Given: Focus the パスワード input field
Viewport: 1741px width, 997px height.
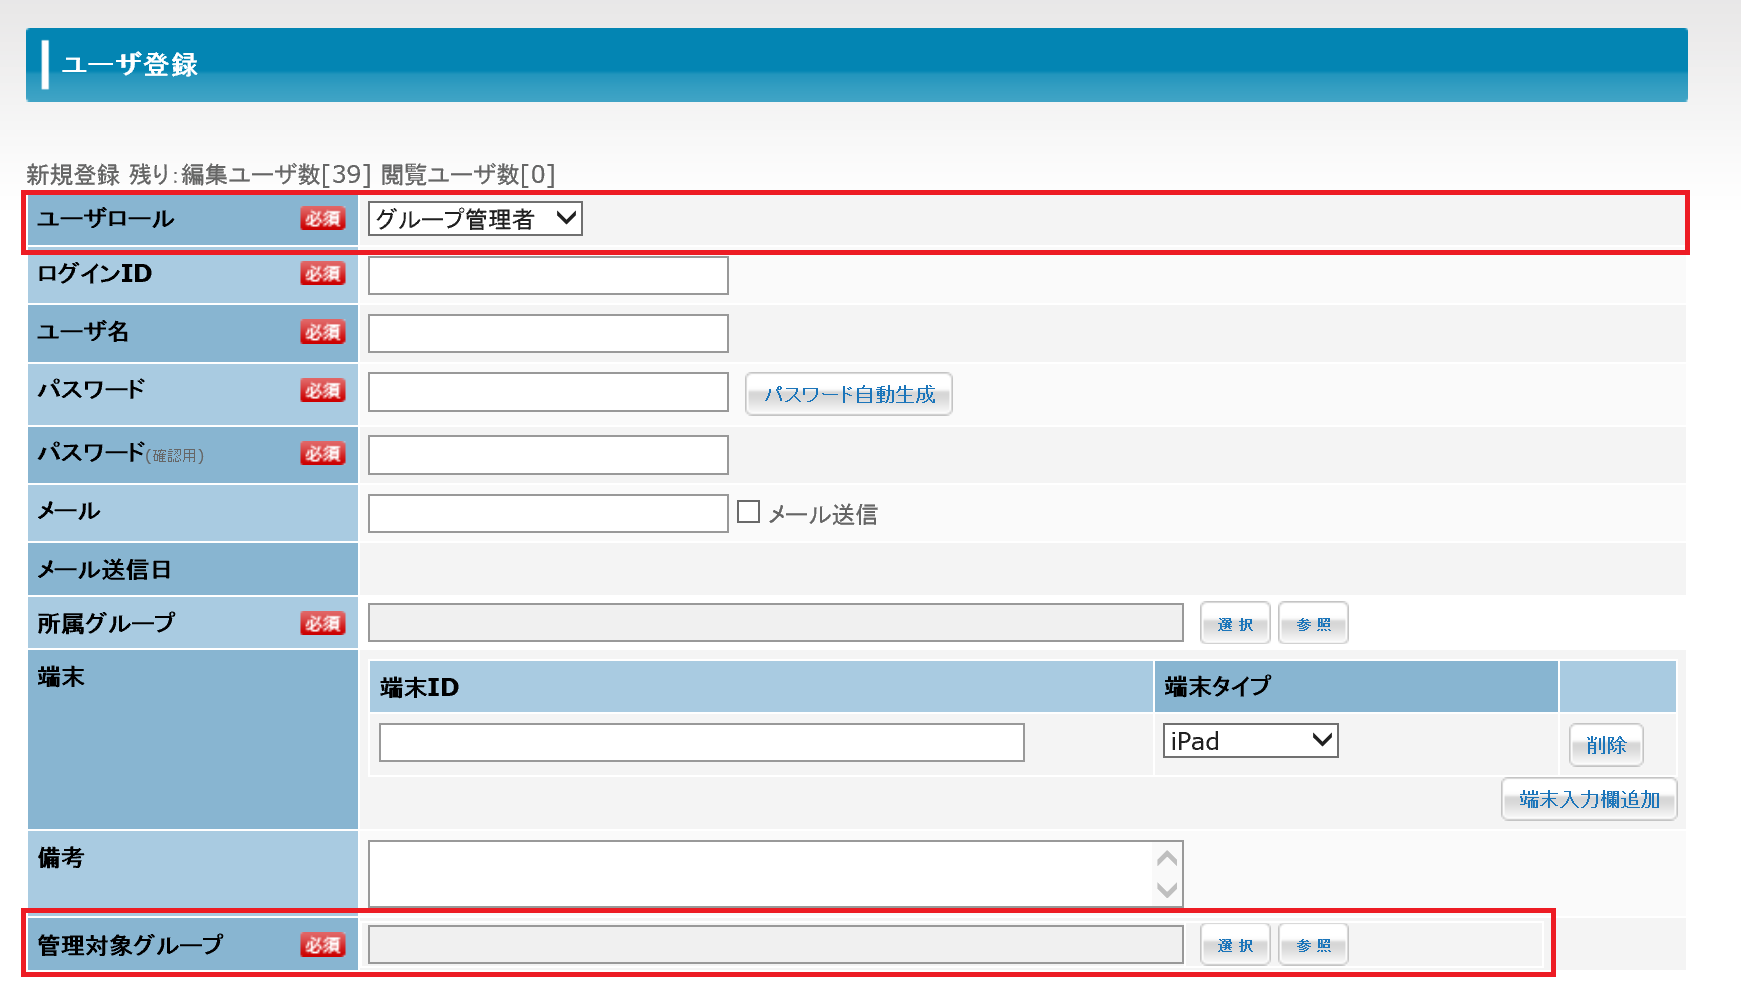Looking at the screenshot, I should (548, 392).
